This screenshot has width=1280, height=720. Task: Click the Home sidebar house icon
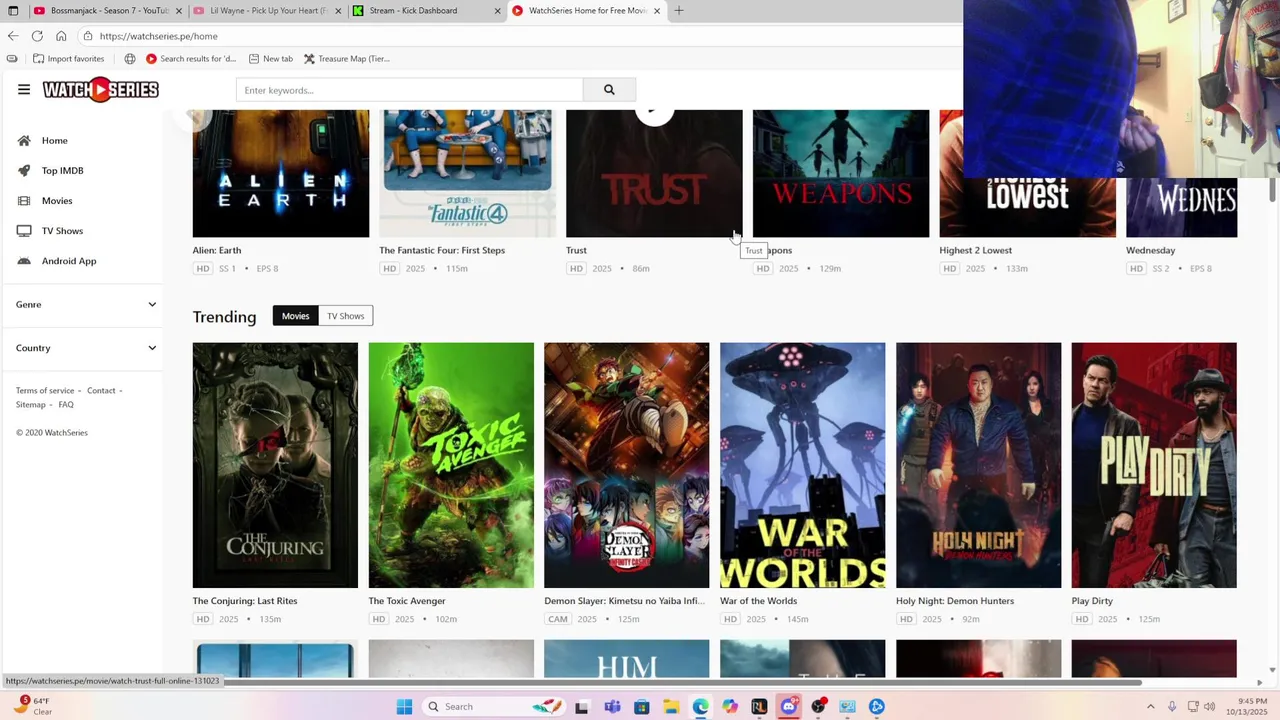24,141
